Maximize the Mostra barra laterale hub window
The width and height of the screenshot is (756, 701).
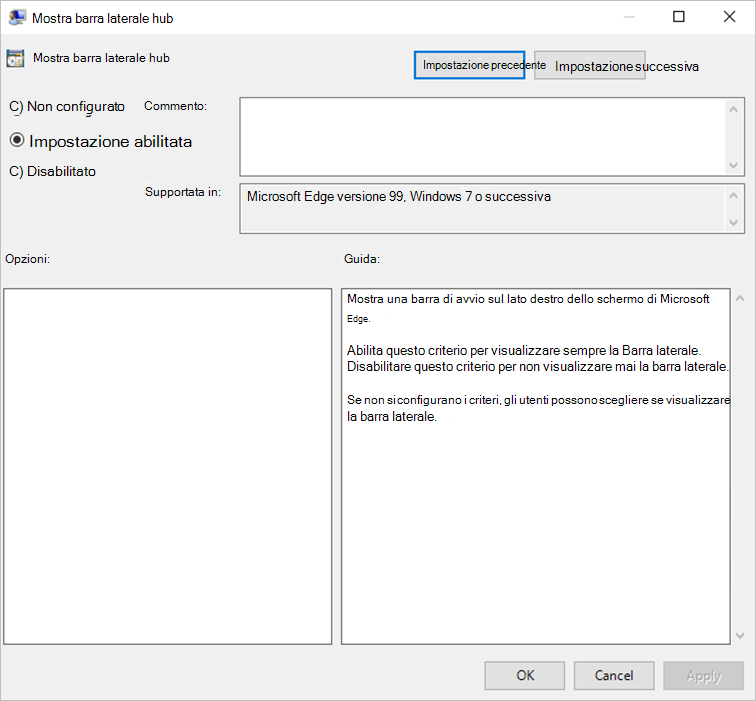click(678, 17)
